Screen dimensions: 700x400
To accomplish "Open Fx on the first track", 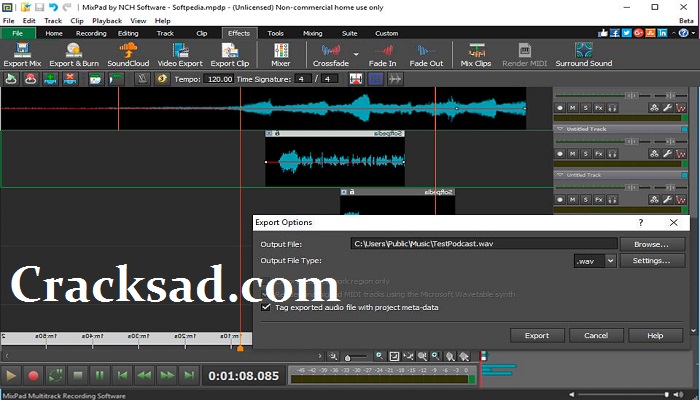I will coord(599,108).
